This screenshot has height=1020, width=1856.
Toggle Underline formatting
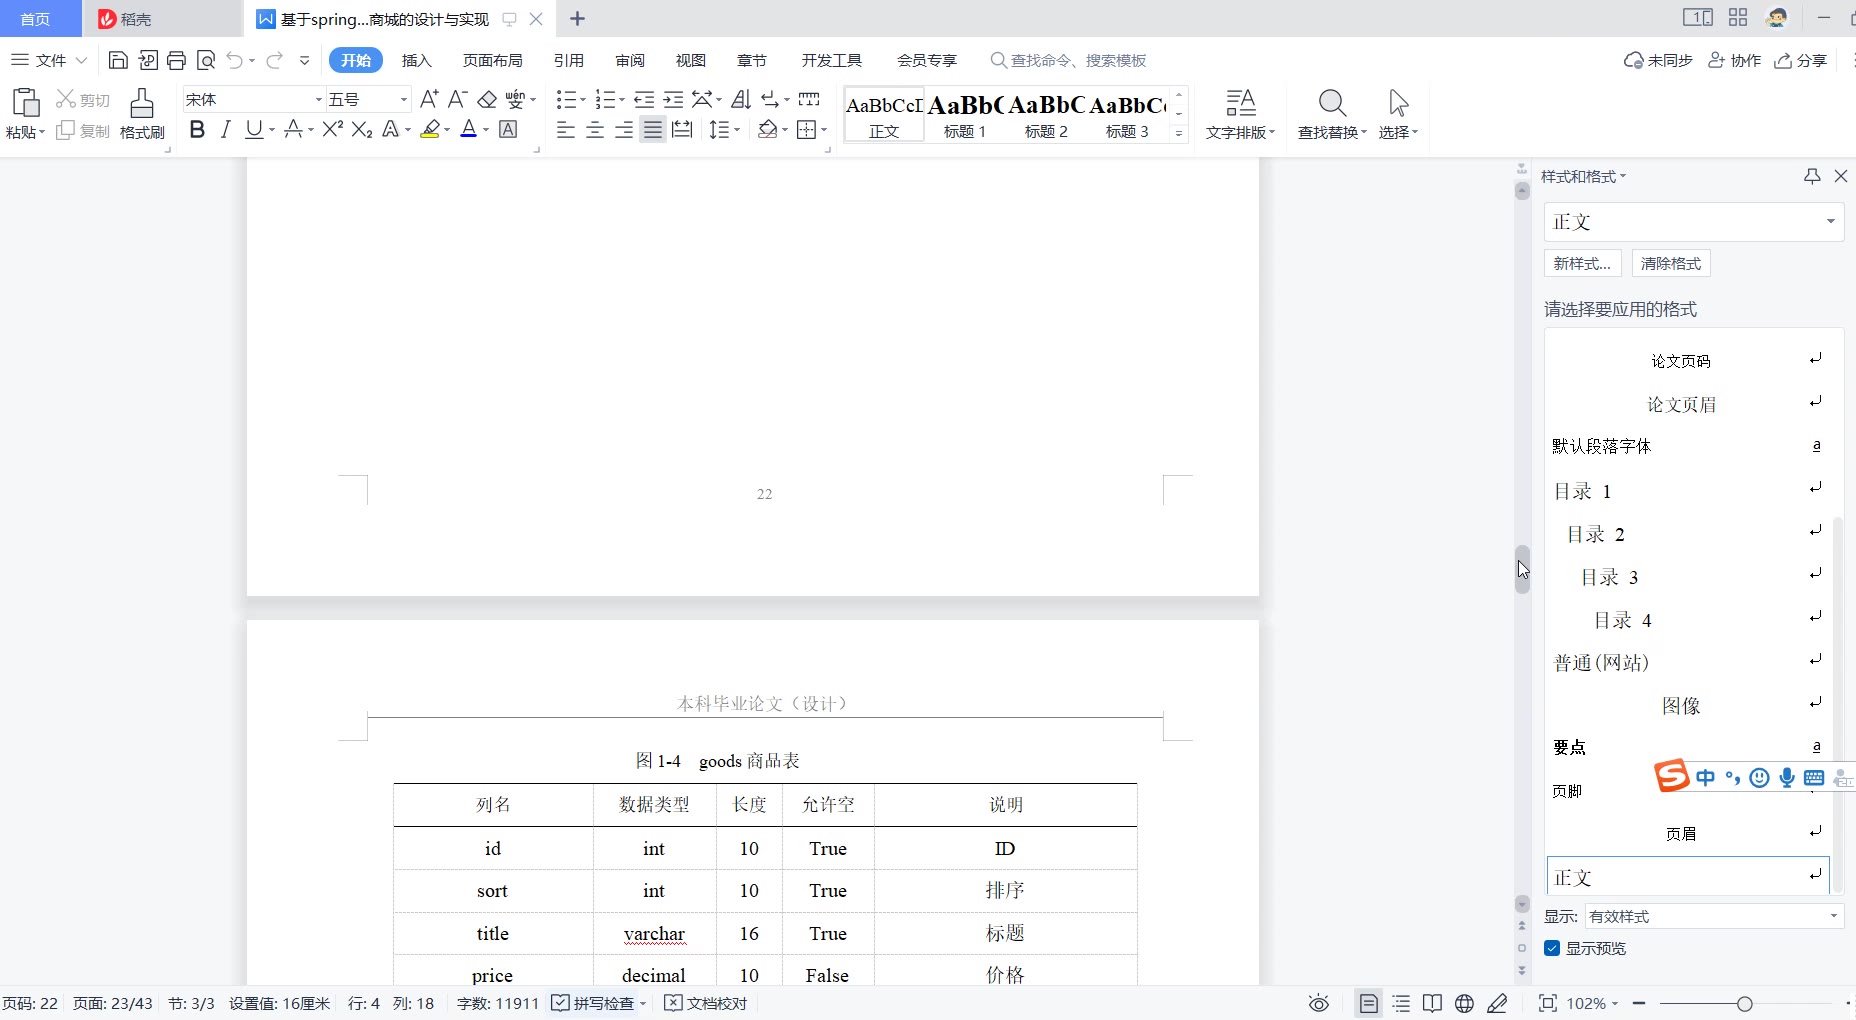254,129
